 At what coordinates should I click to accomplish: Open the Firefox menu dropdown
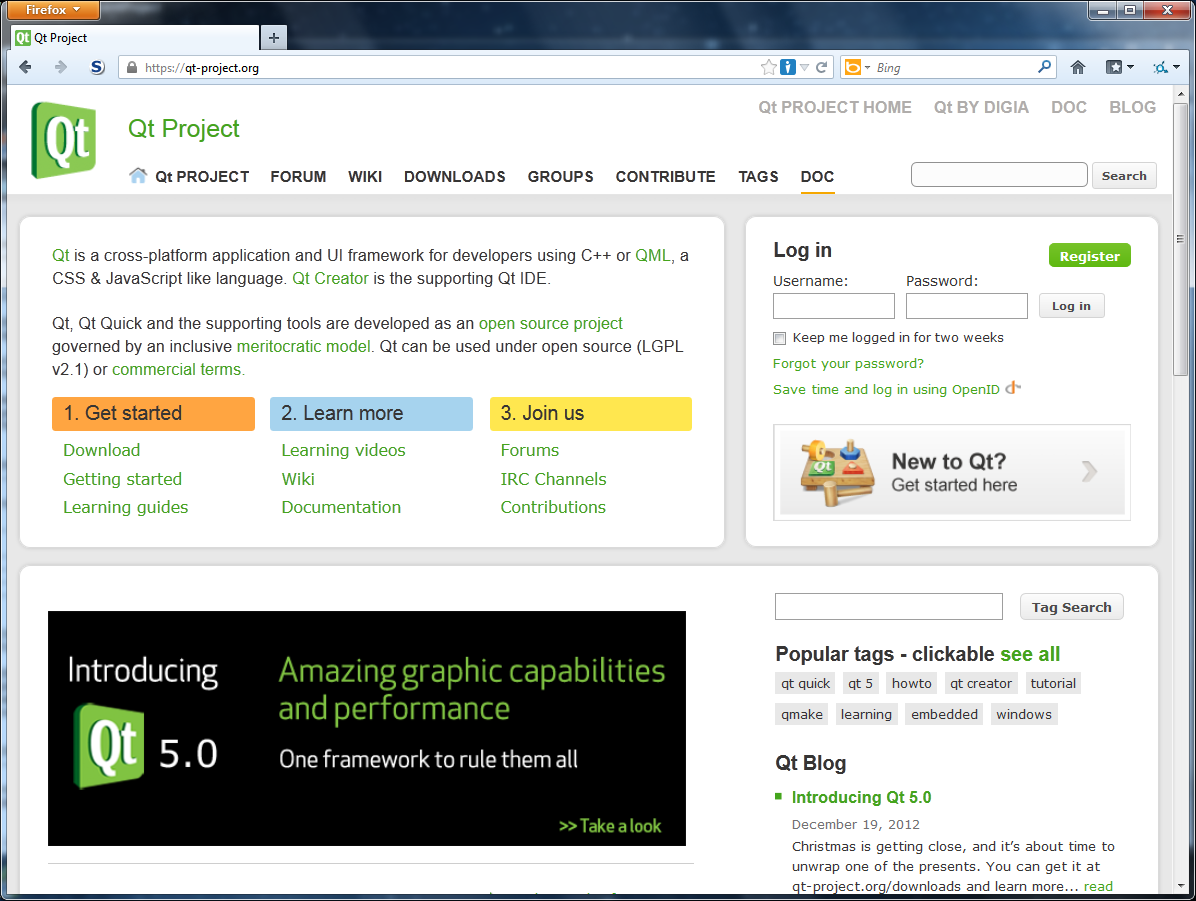pos(52,10)
